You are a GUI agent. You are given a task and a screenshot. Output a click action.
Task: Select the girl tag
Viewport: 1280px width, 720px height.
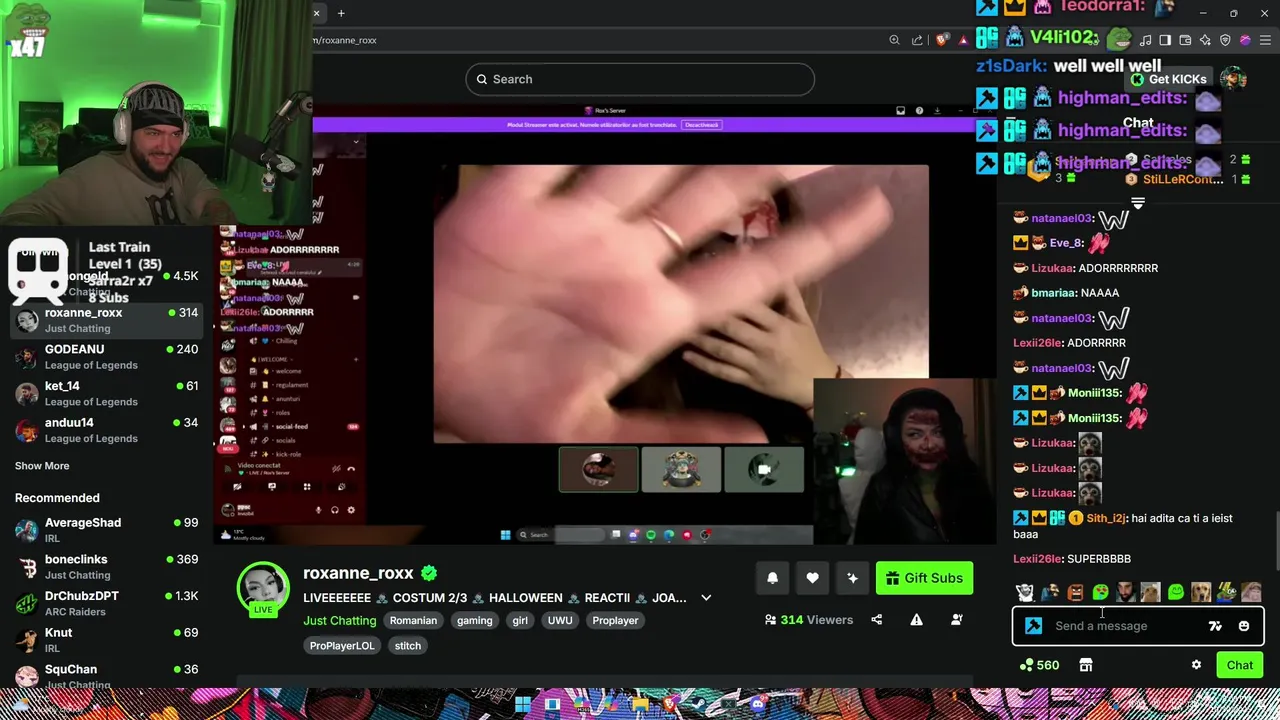pyautogui.click(x=520, y=621)
